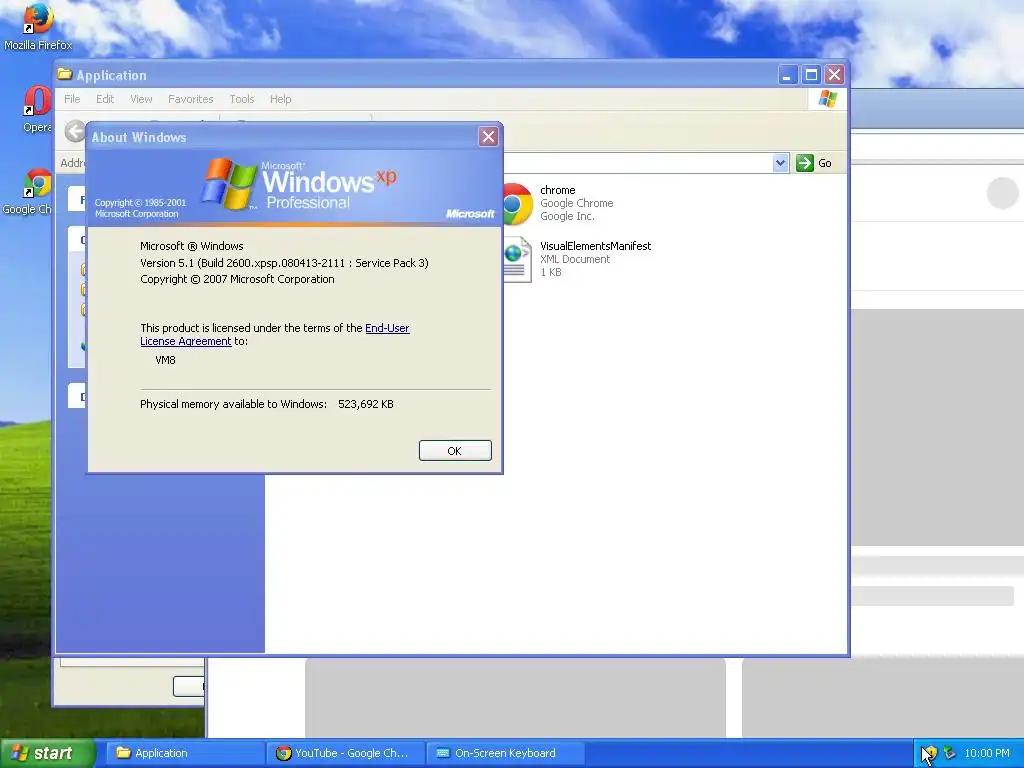The width and height of the screenshot is (1024, 768).
Task: Click OK in About Windows dialog
Action: coord(455,451)
